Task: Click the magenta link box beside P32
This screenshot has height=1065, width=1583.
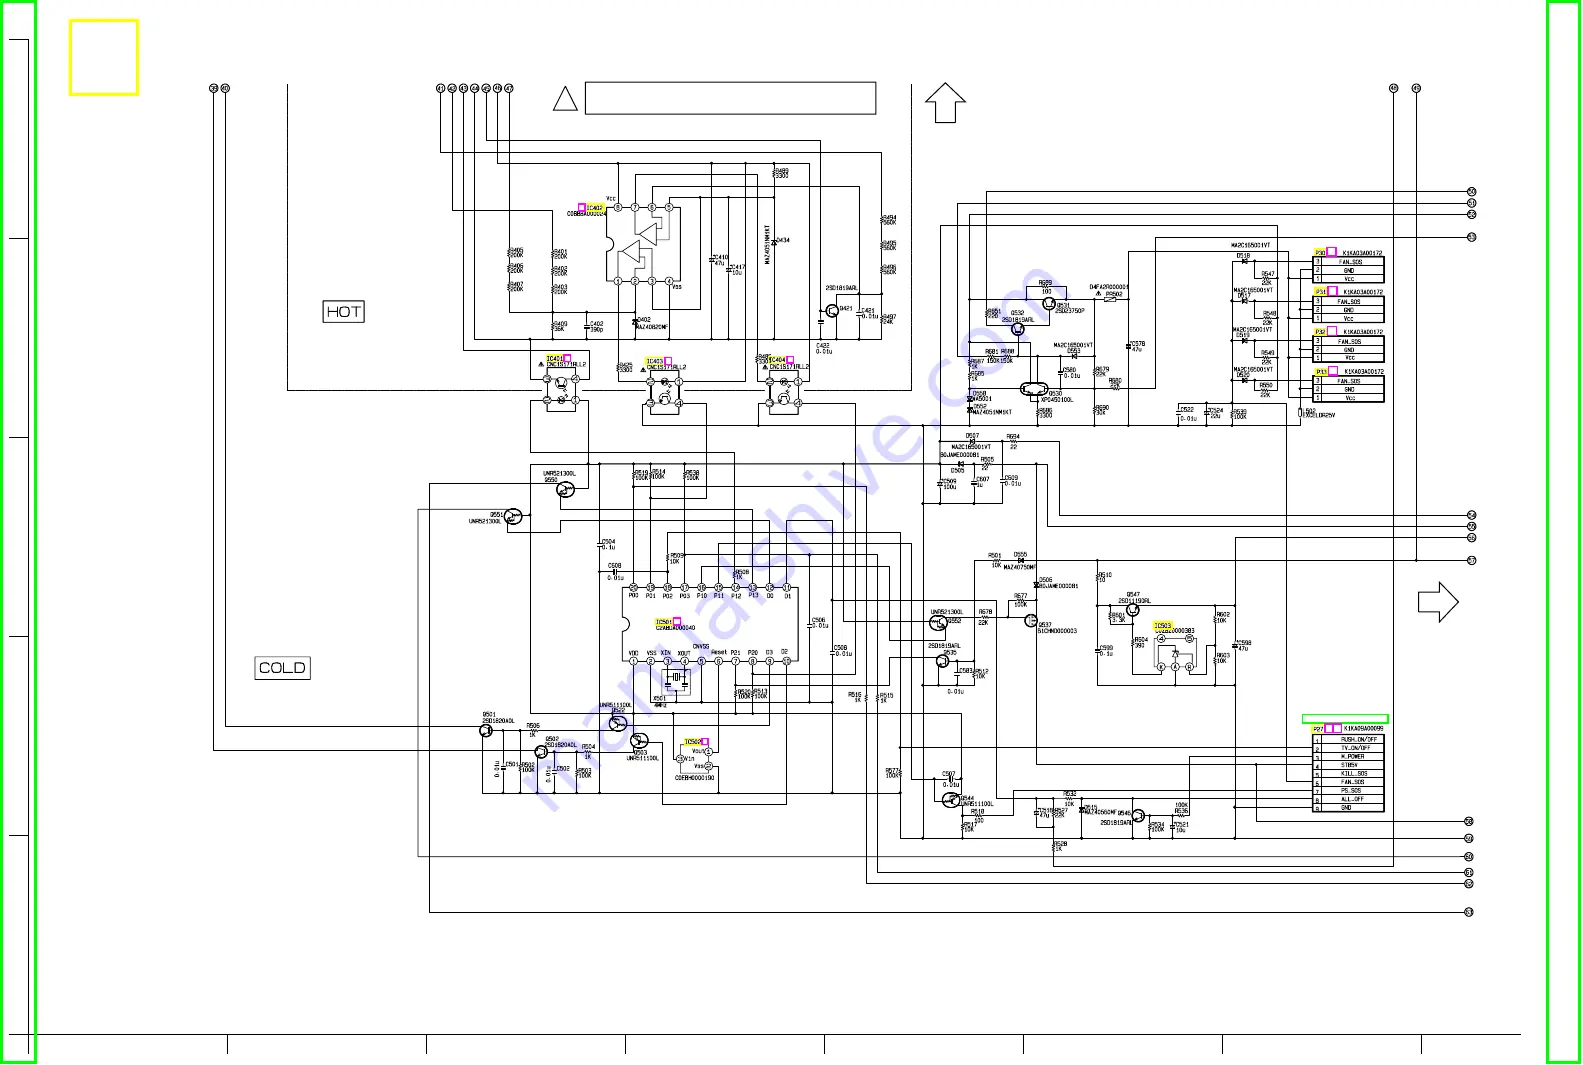Action: [1332, 331]
